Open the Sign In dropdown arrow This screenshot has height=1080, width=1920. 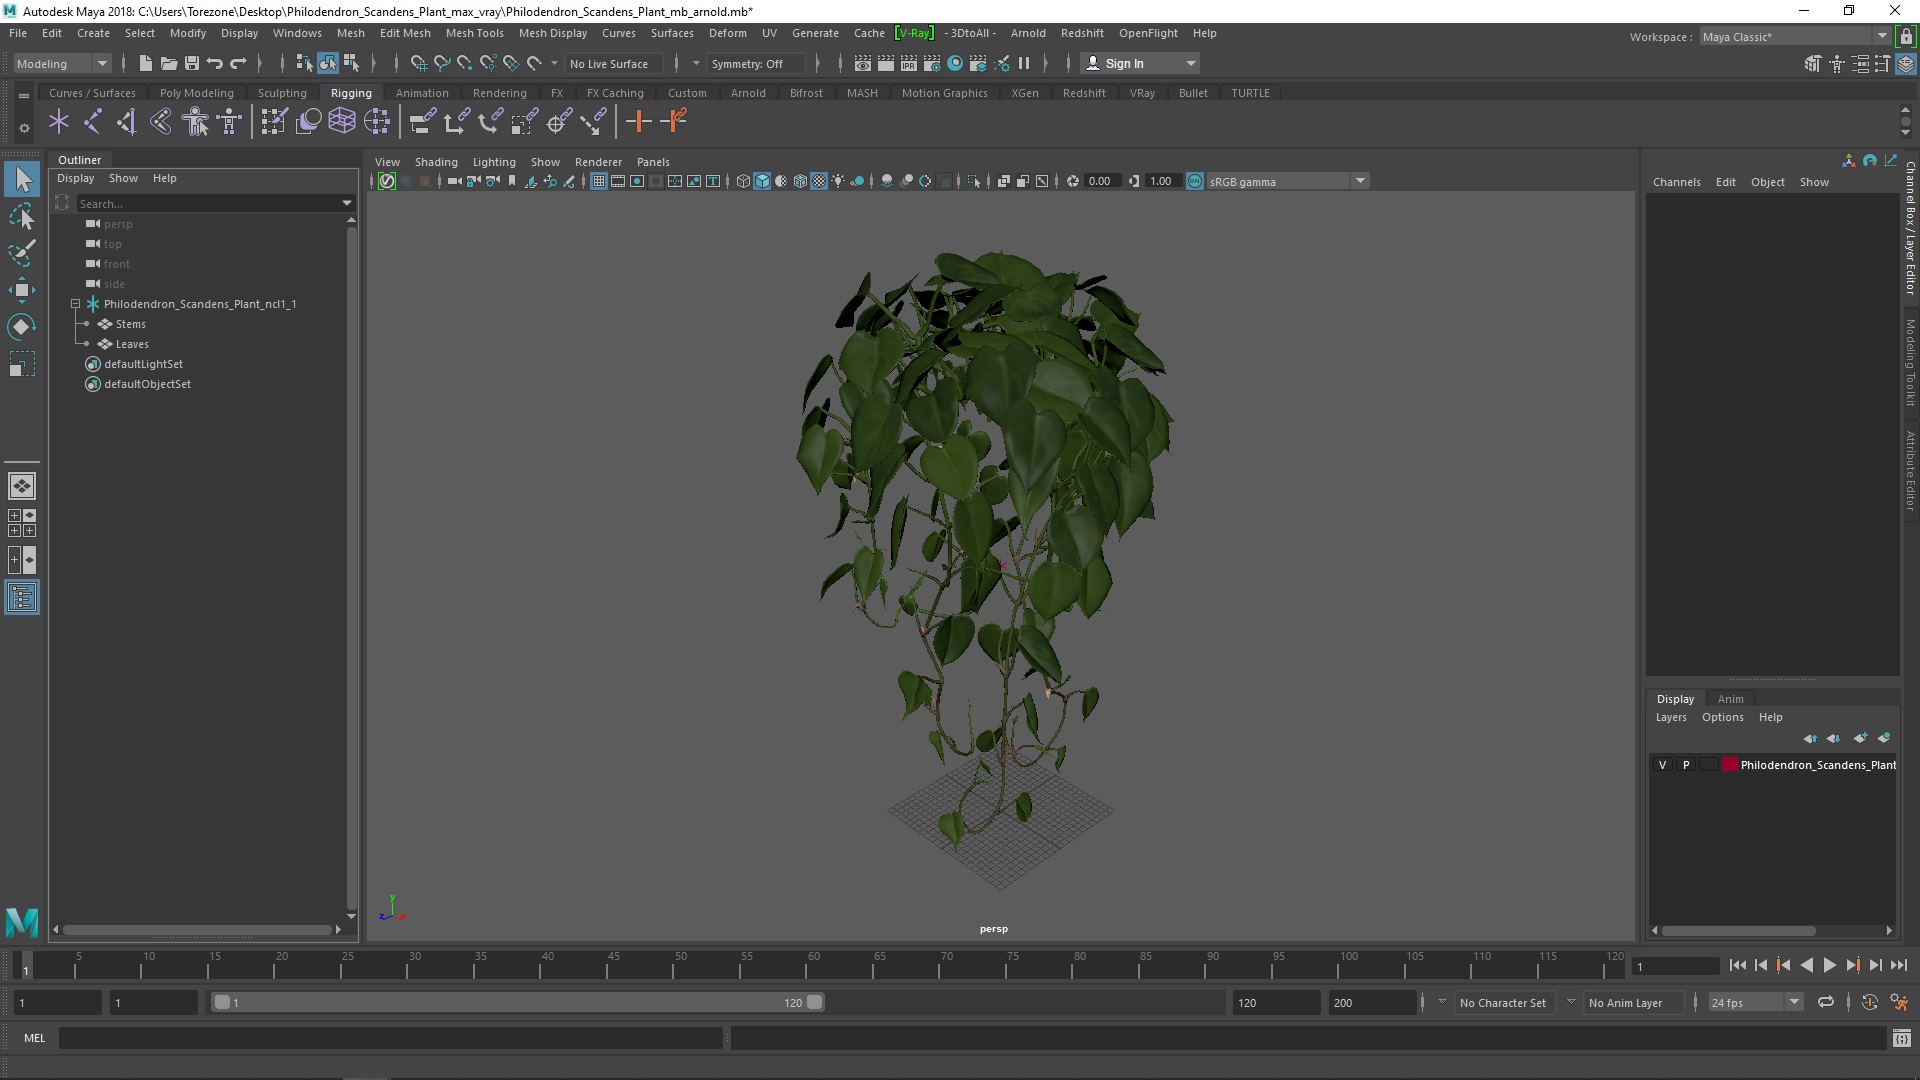(x=1190, y=63)
